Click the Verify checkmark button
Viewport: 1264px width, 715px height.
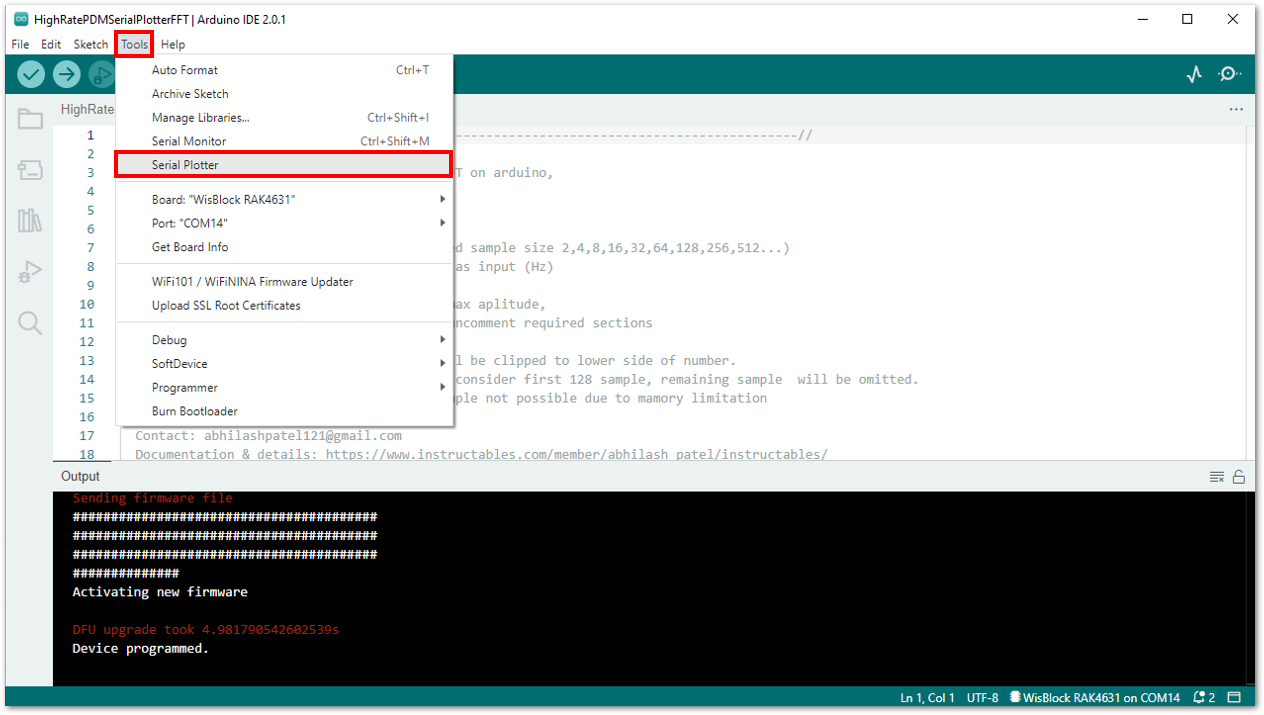(31, 74)
